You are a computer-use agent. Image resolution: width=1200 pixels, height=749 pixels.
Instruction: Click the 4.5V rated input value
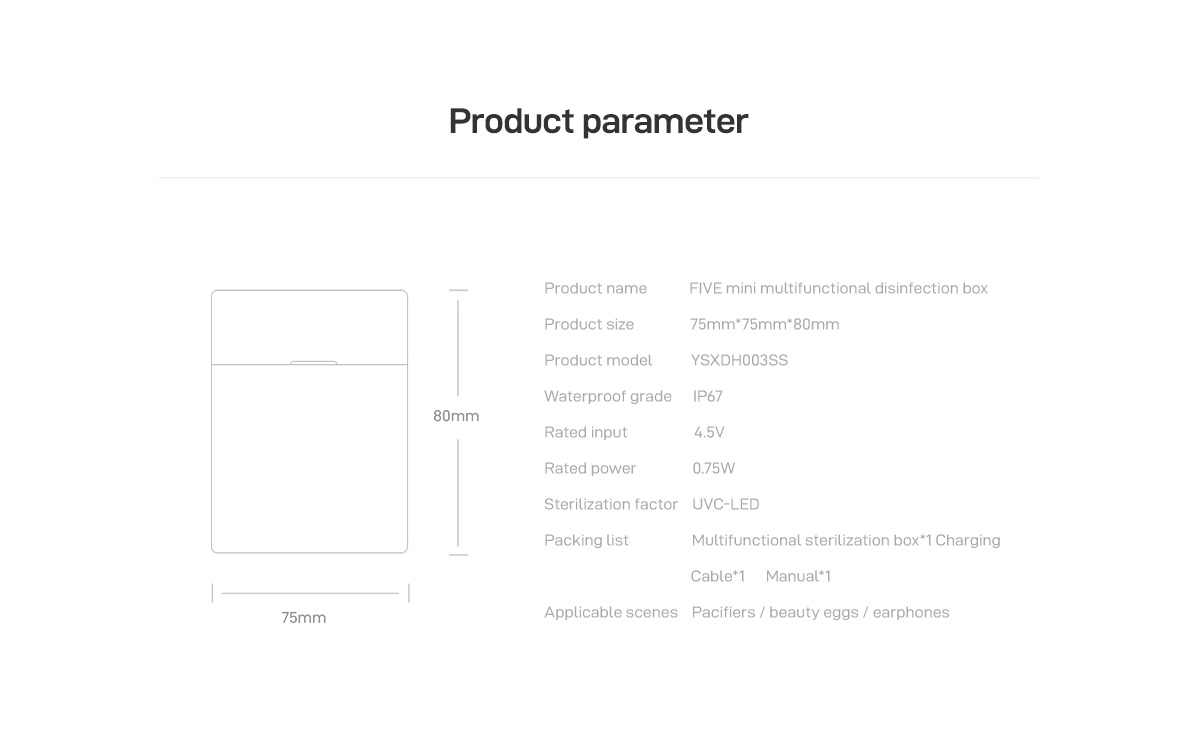[709, 432]
